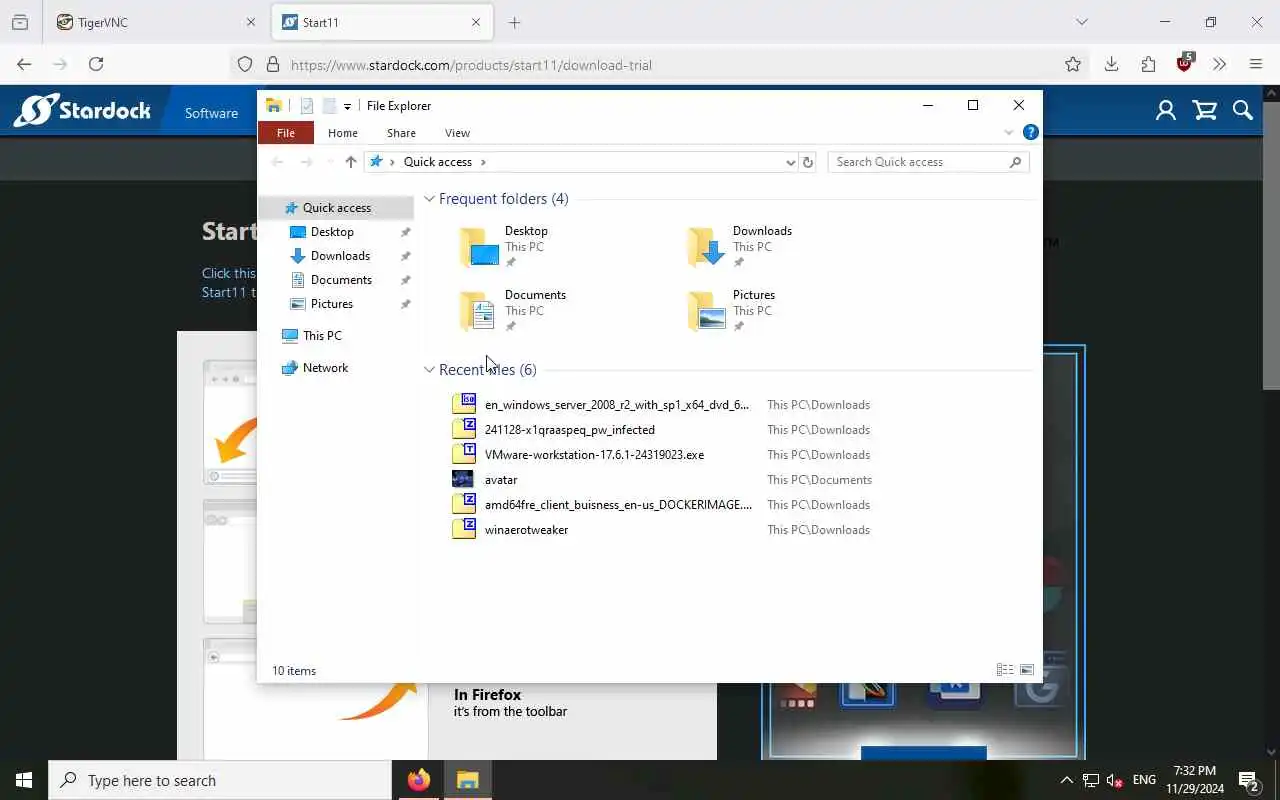The width and height of the screenshot is (1280, 800).
Task: Select the avatar recent file
Action: 501,480
